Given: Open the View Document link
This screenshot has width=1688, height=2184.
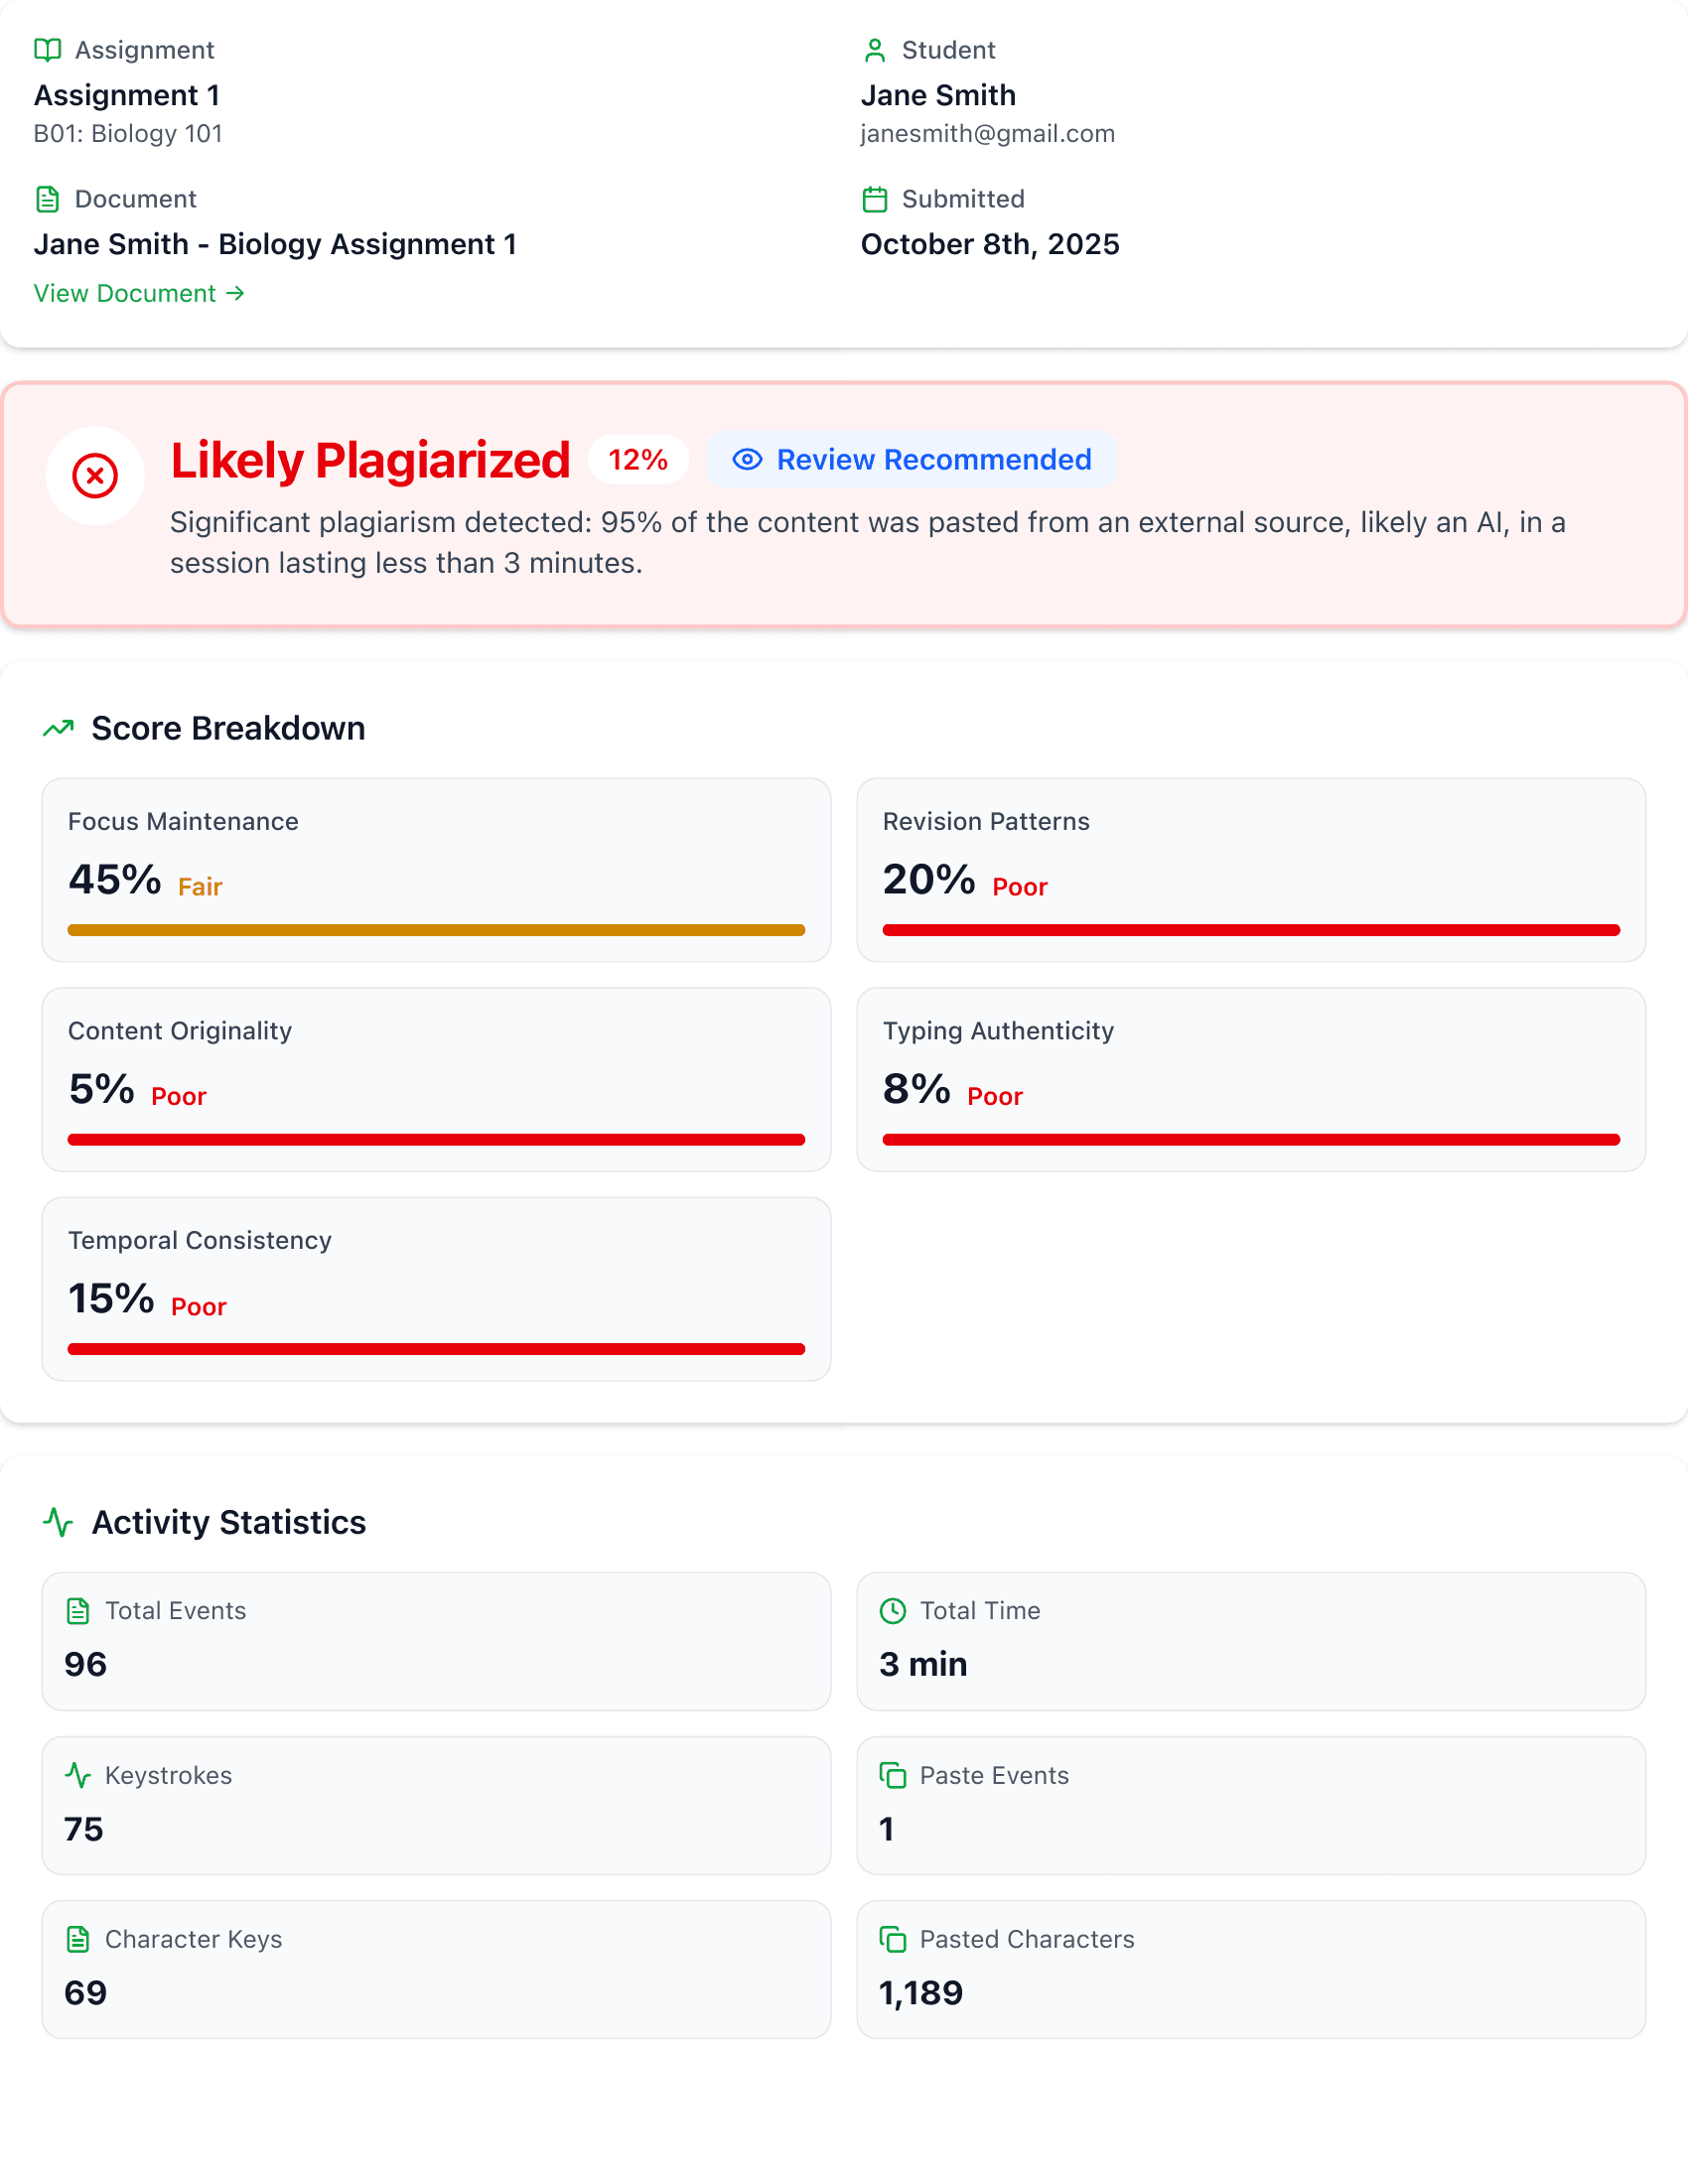Looking at the screenshot, I should (x=139, y=293).
